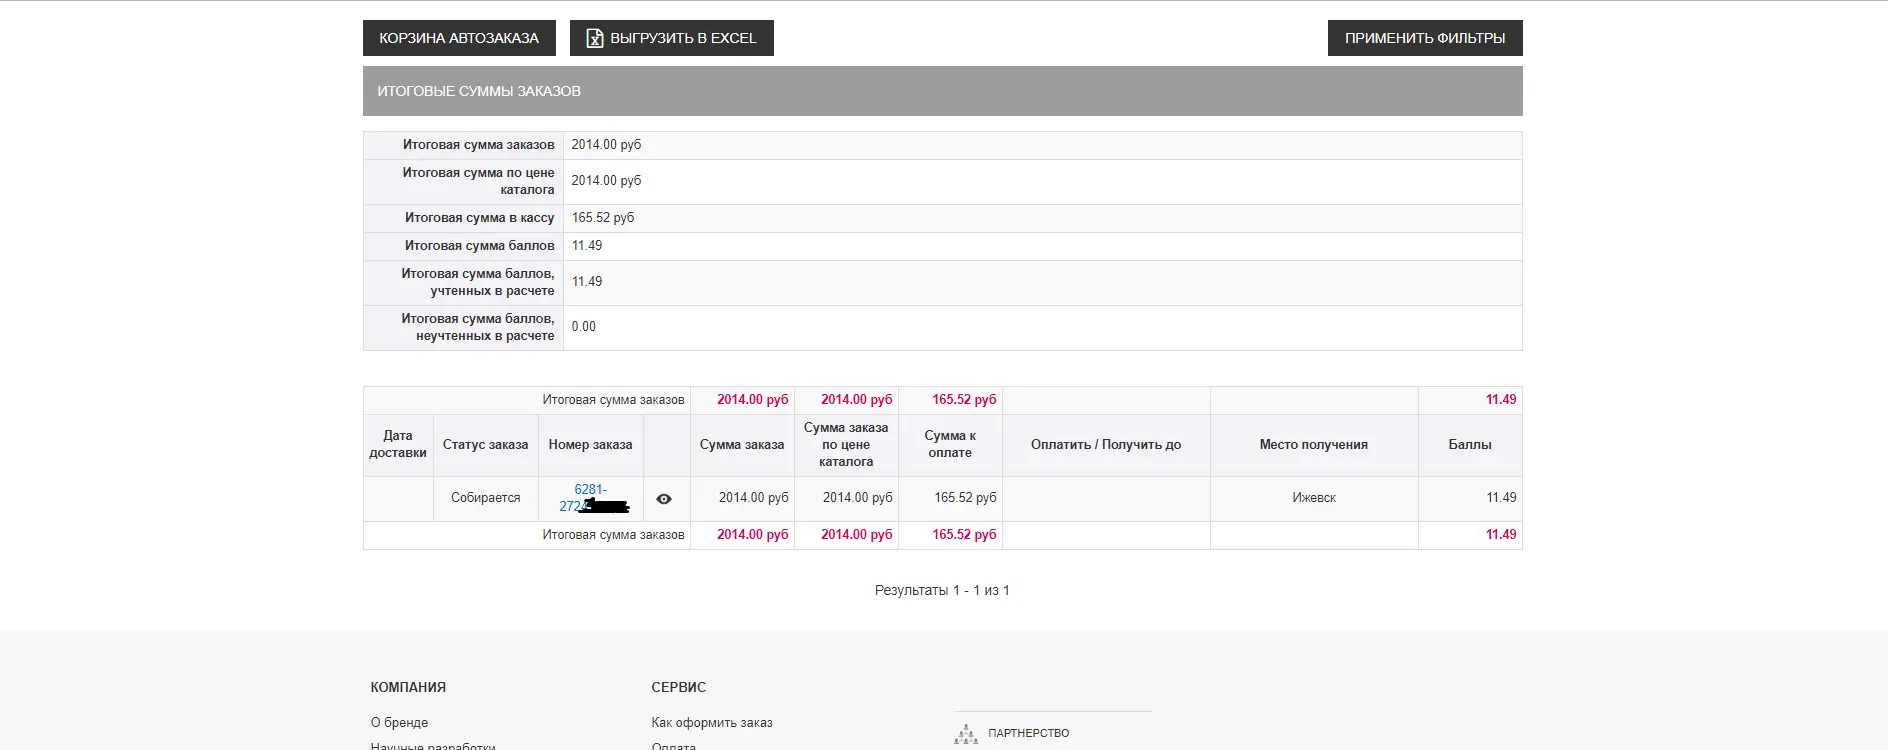The image size is (1888, 750).
Task: Click the Баллы column header
Action: (1470, 444)
